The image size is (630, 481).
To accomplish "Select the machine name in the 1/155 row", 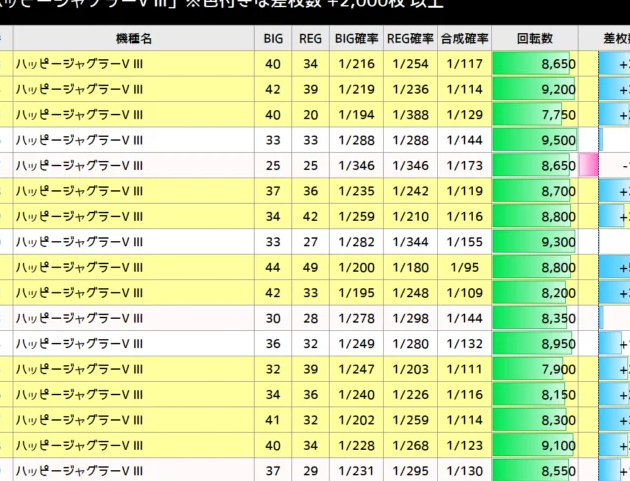I will click(x=80, y=242).
